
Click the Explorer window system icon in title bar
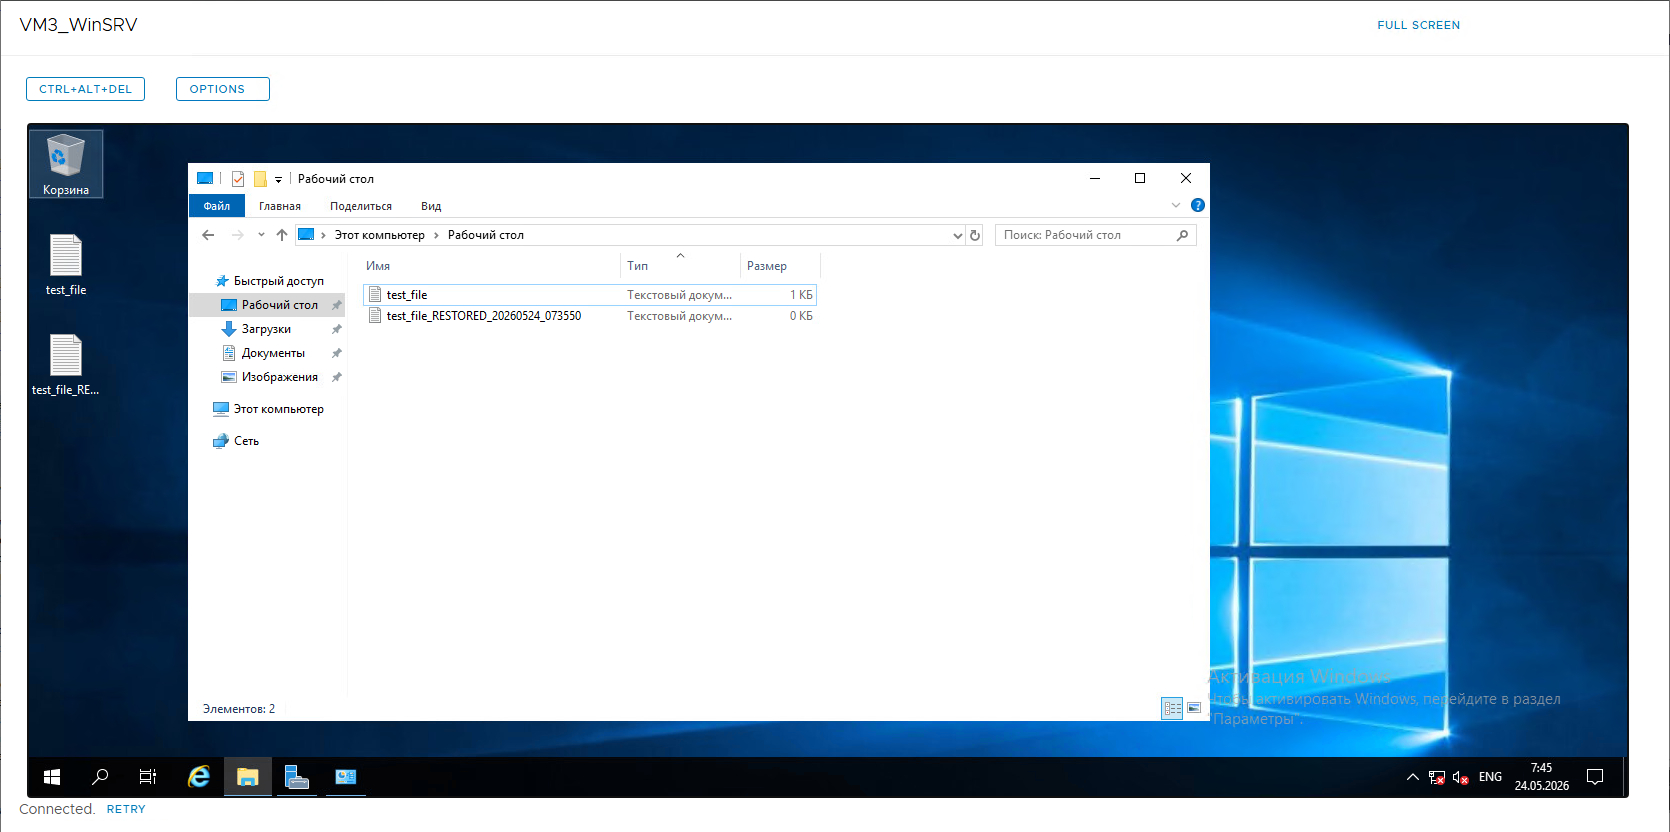[205, 179]
